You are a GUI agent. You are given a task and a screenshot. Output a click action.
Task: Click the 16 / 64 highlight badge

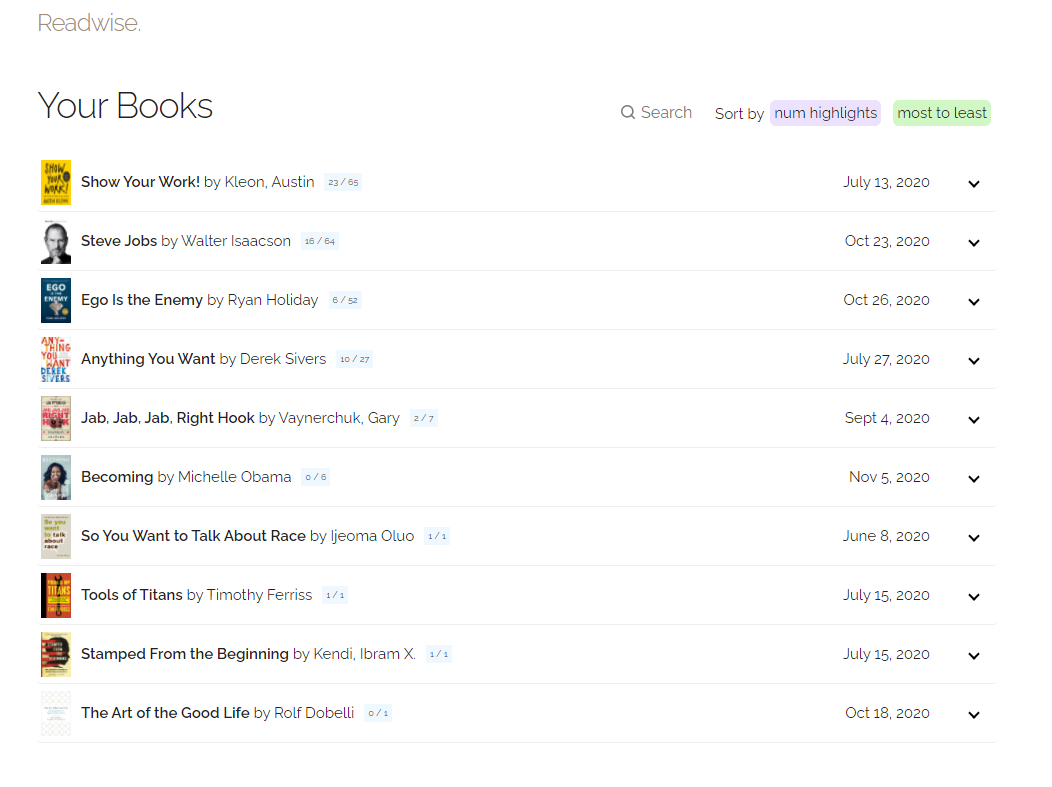(319, 242)
